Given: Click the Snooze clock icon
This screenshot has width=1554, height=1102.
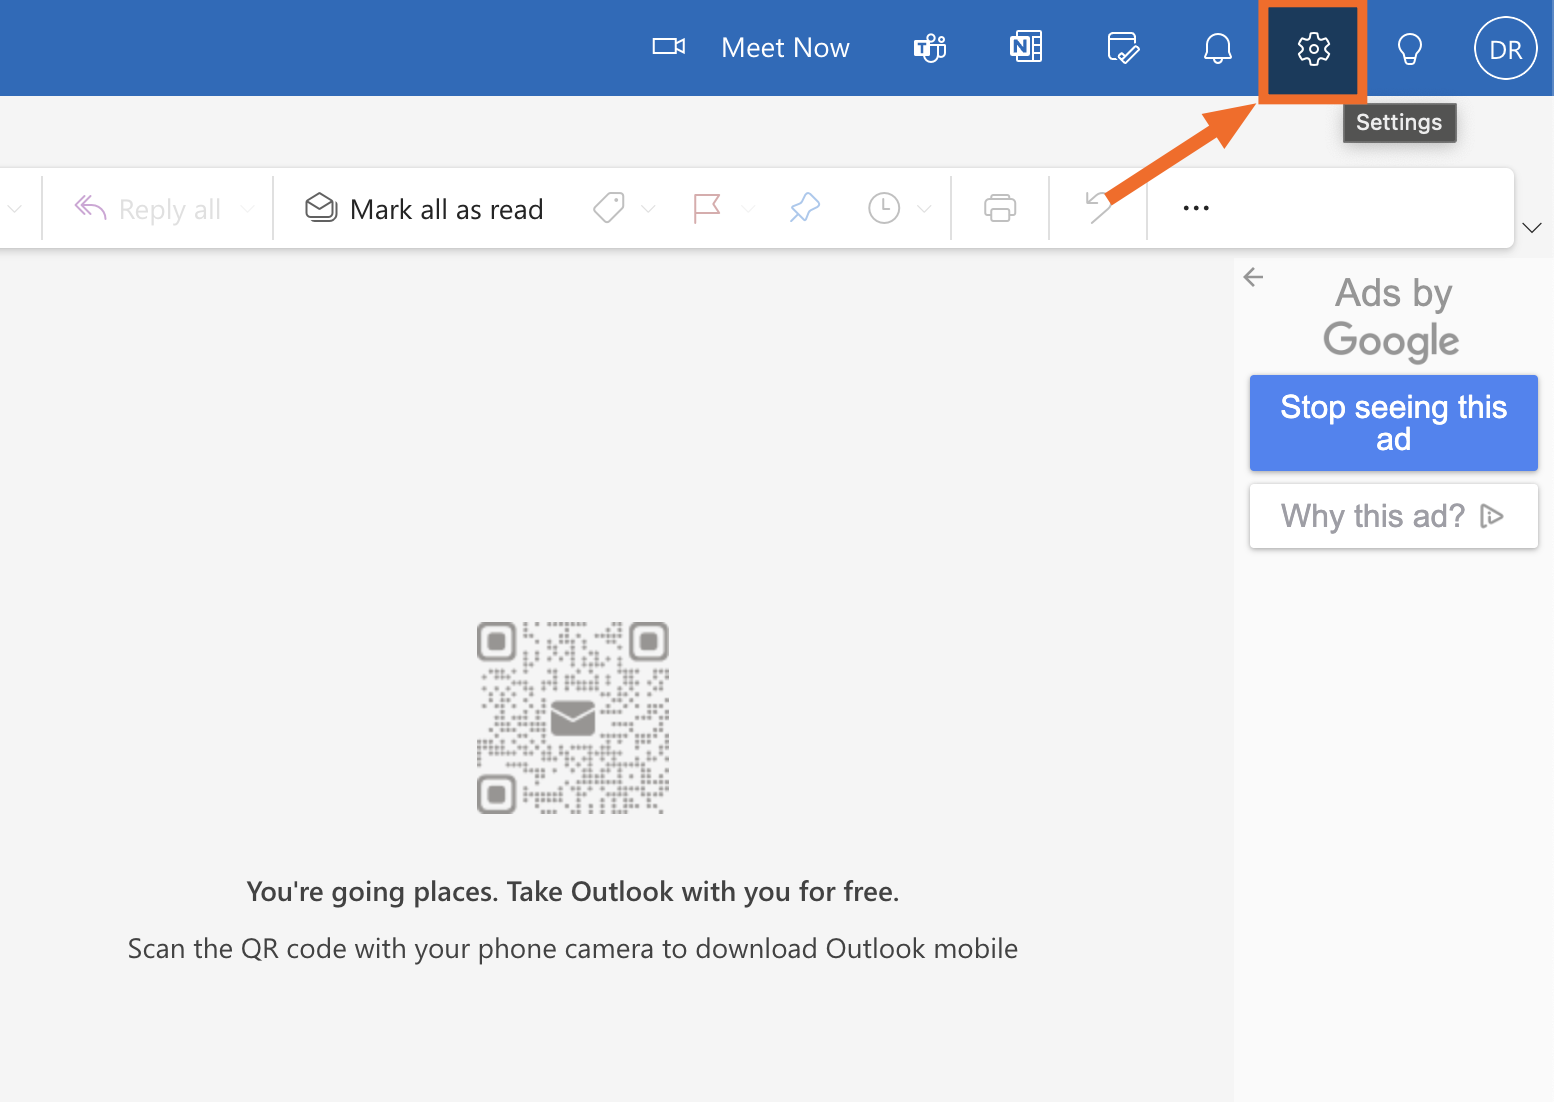Looking at the screenshot, I should [884, 208].
